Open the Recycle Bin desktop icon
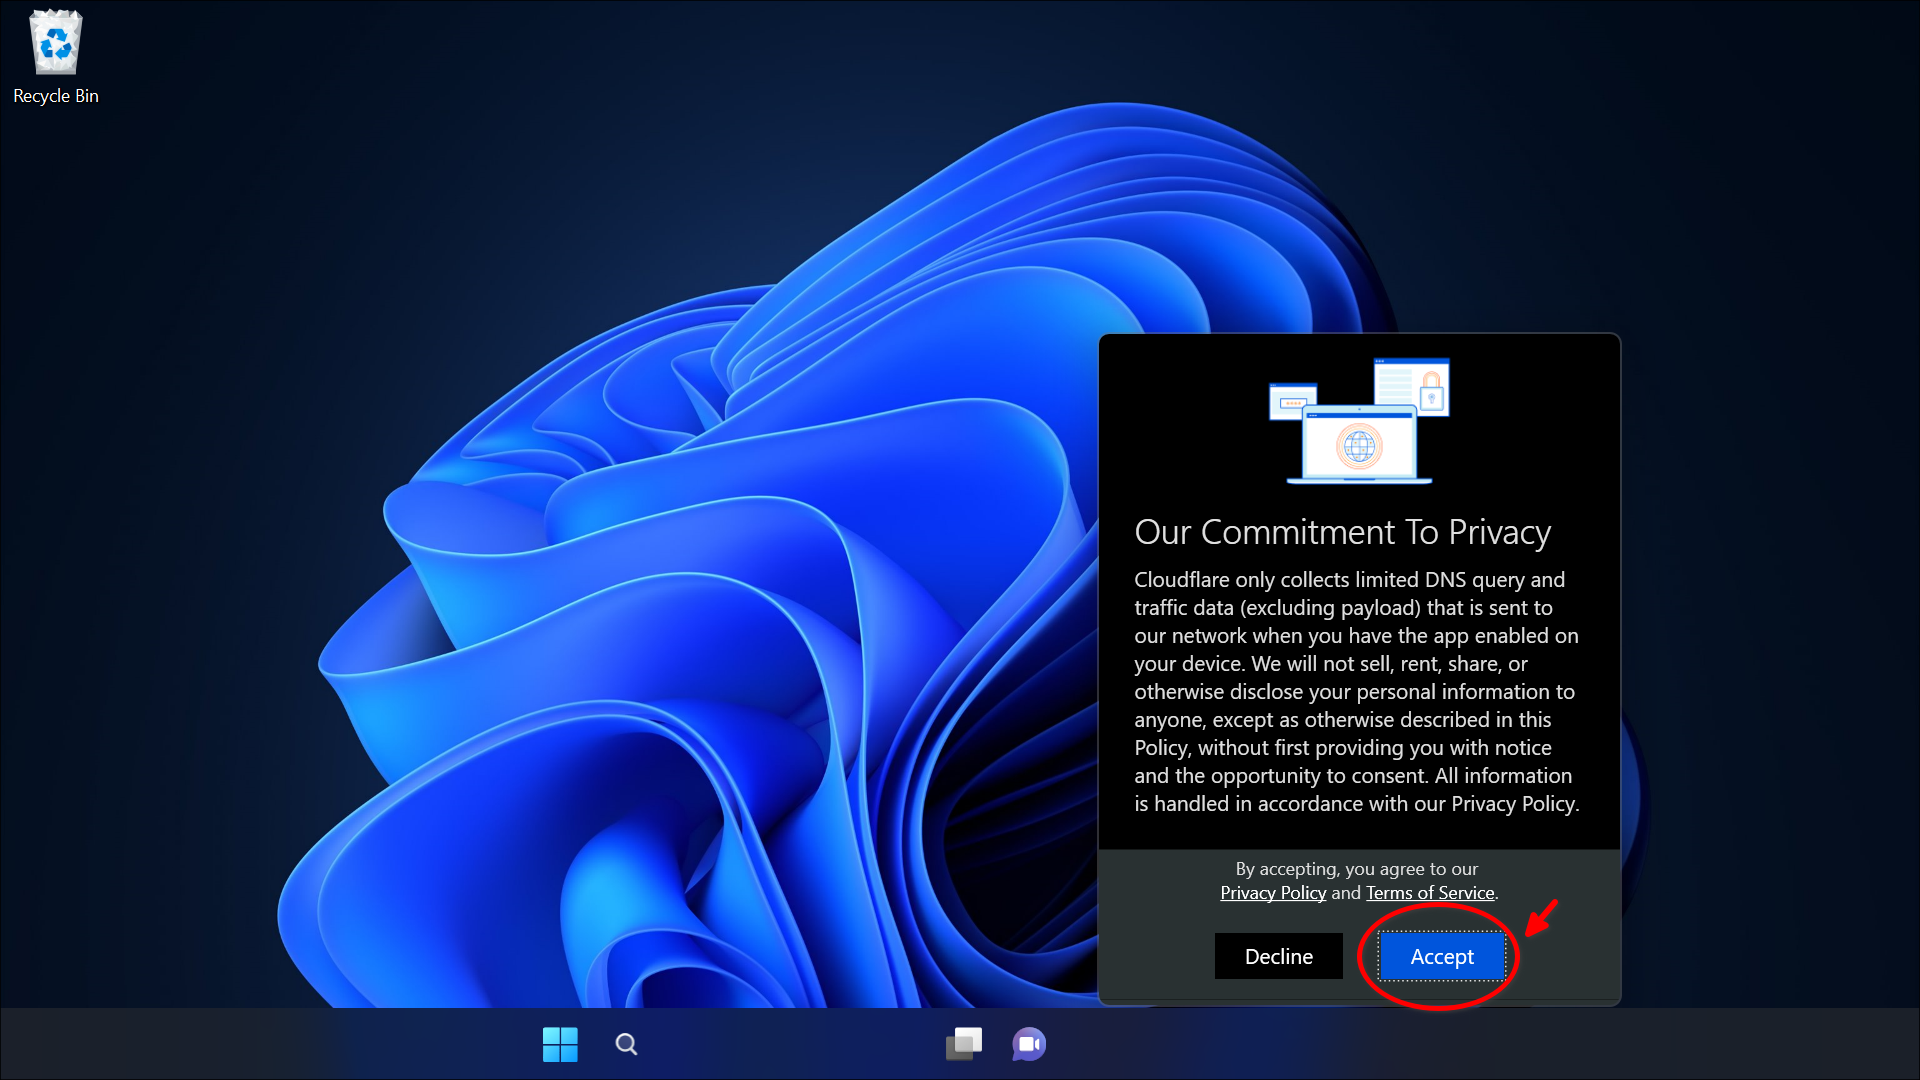The width and height of the screenshot is (1920, 1080). click(56, 57)
